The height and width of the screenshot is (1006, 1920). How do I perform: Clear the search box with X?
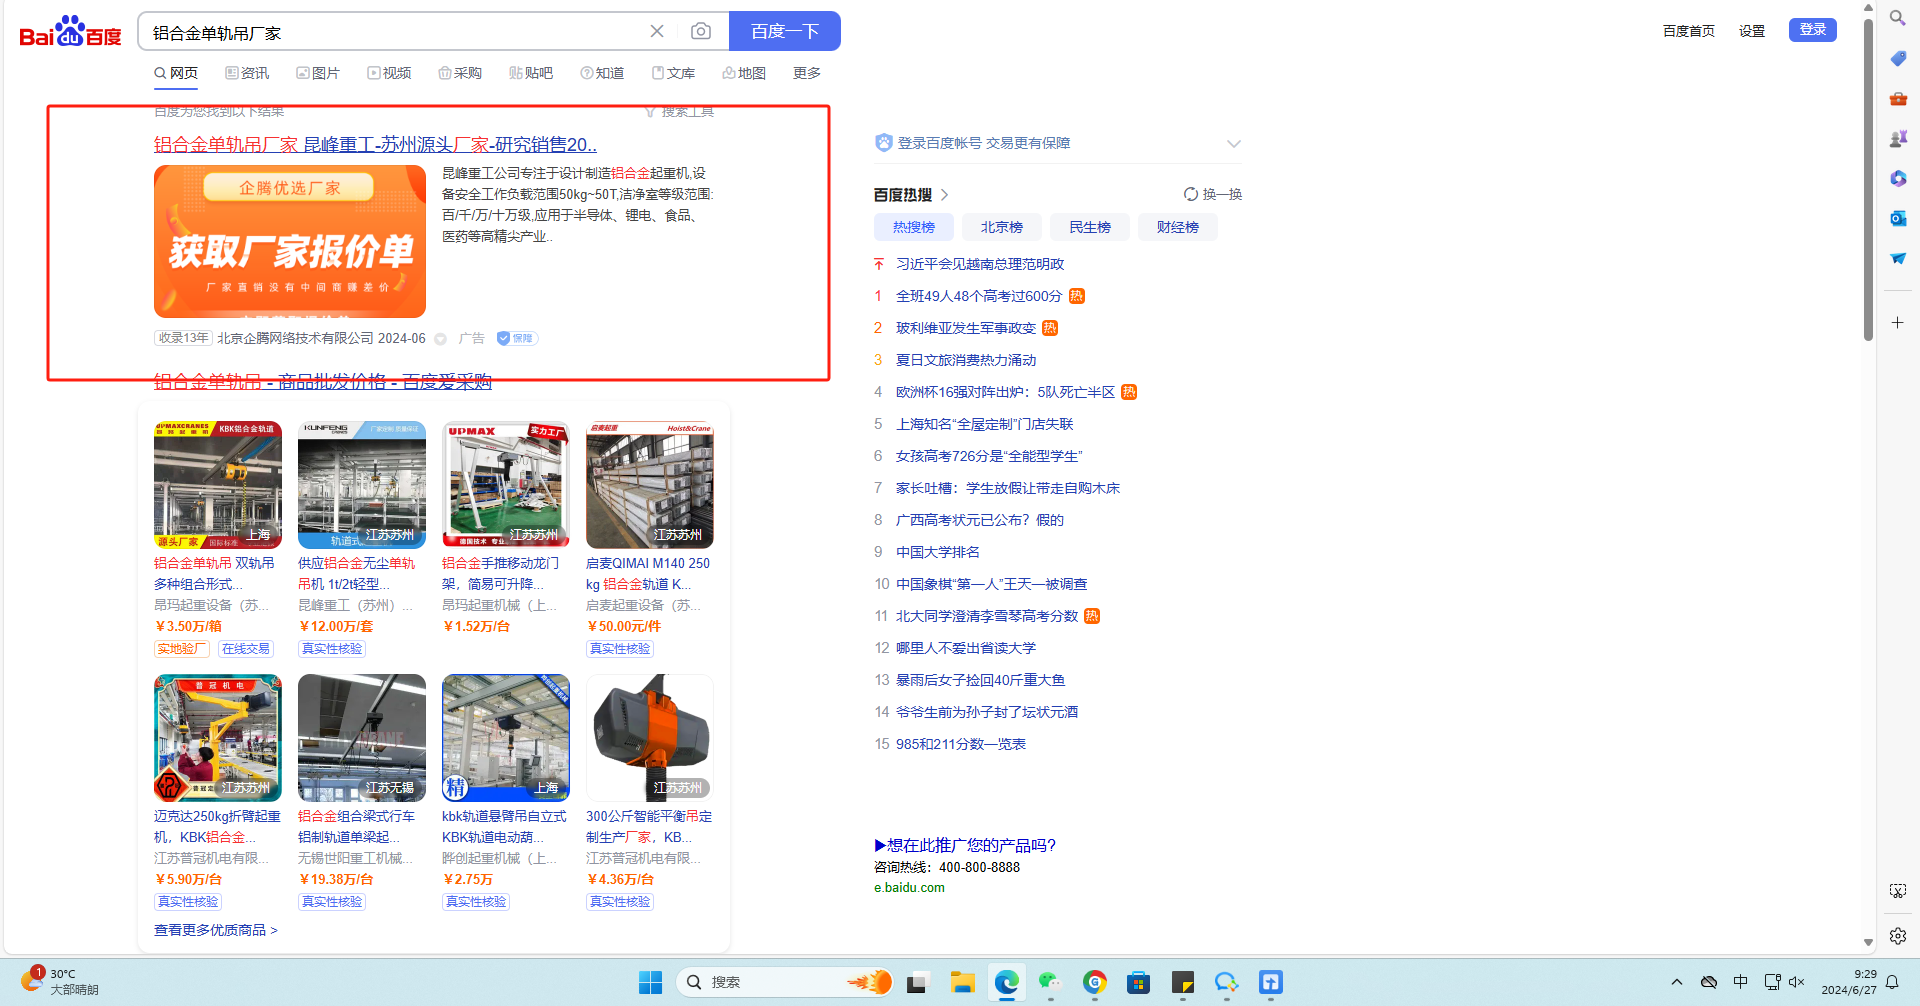[657, 32]
